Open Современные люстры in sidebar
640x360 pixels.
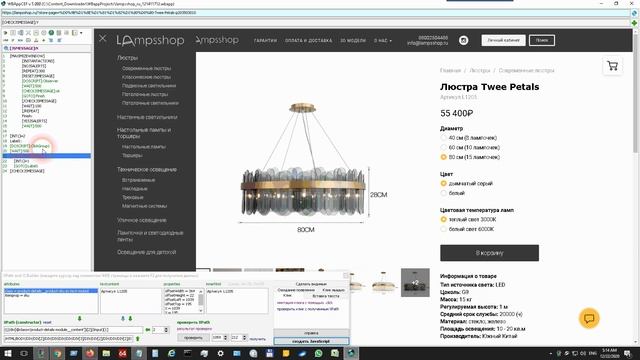[147, 68]
